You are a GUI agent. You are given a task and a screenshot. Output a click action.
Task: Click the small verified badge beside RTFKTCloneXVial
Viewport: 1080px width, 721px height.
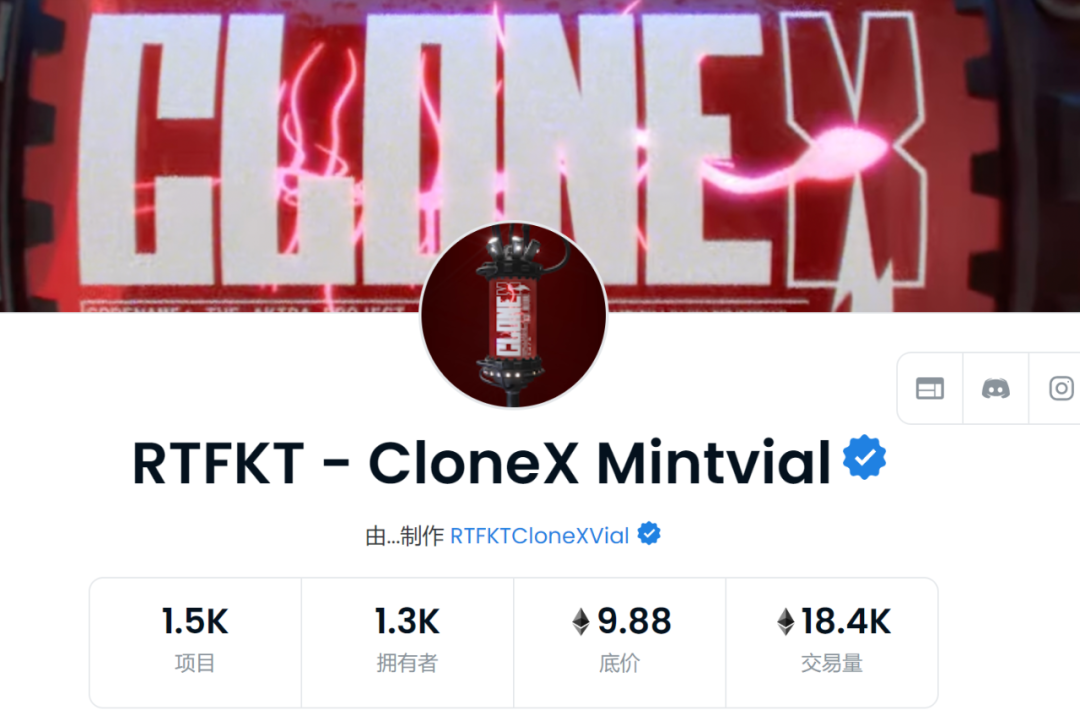pos(649,534)
